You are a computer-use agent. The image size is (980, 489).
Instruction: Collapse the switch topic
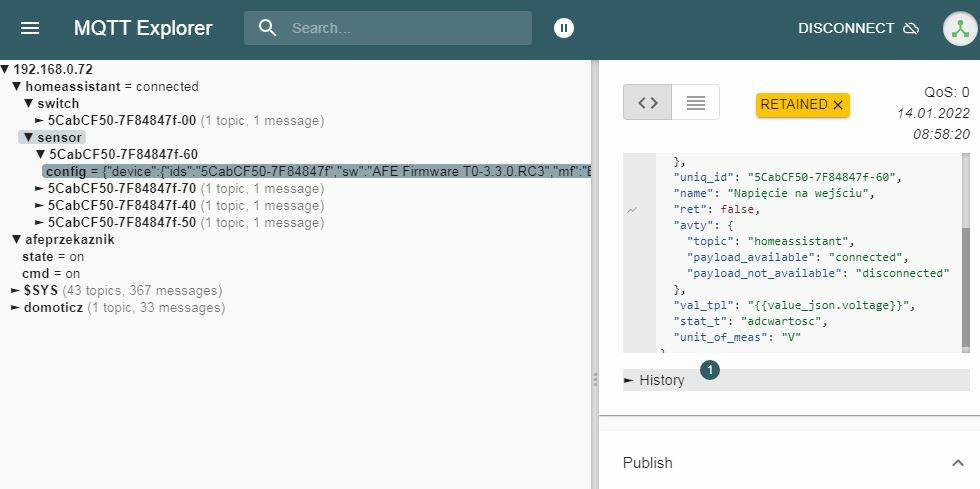29,103
